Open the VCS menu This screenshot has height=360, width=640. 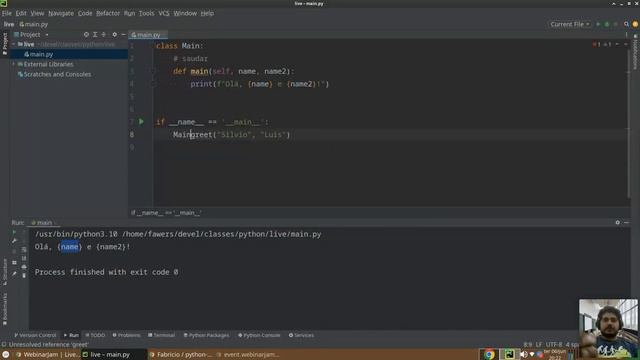point(164,13)
